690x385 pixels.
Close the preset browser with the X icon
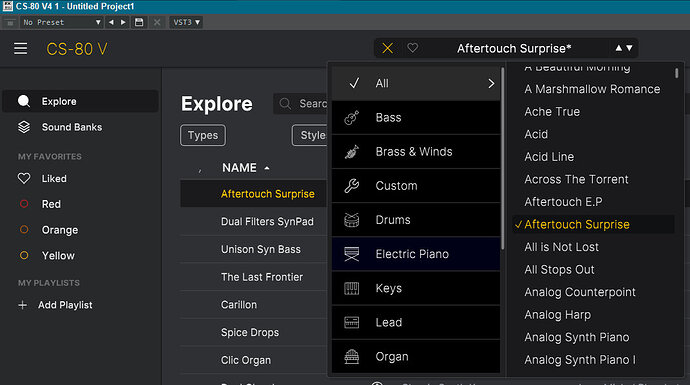[x=388, y=48]
